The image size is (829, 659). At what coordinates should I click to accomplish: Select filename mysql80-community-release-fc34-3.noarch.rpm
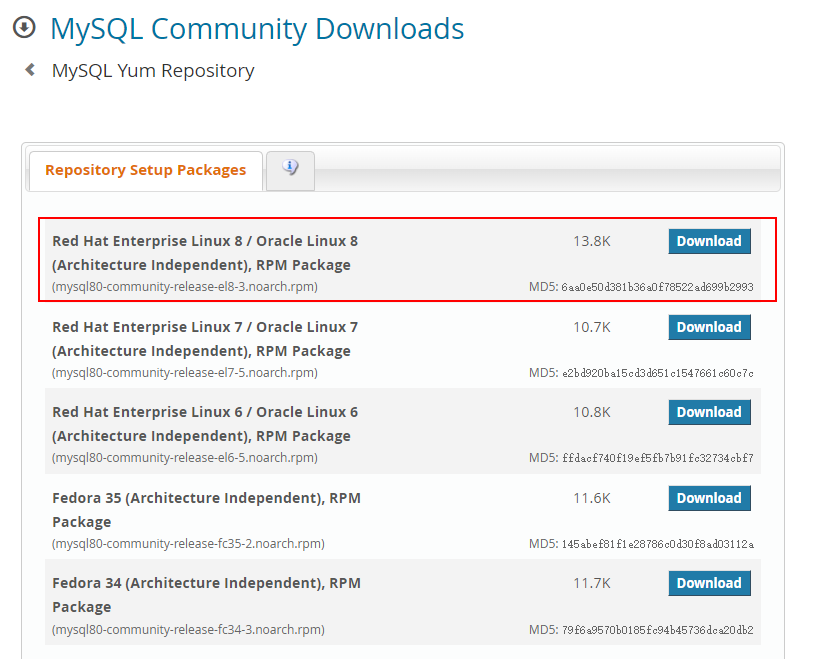(188, 630)
